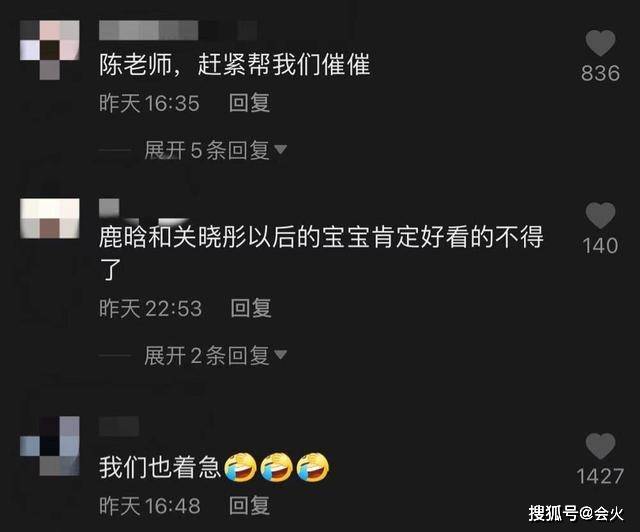The image size is (640, 532).
Task: Like the comment with 836 likes
Action: pyautogui.click(x=600, y=43)
